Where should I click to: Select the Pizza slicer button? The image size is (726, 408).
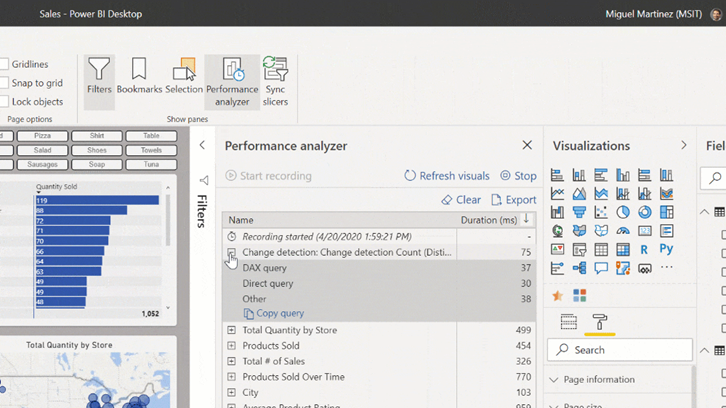click(42, 136)
